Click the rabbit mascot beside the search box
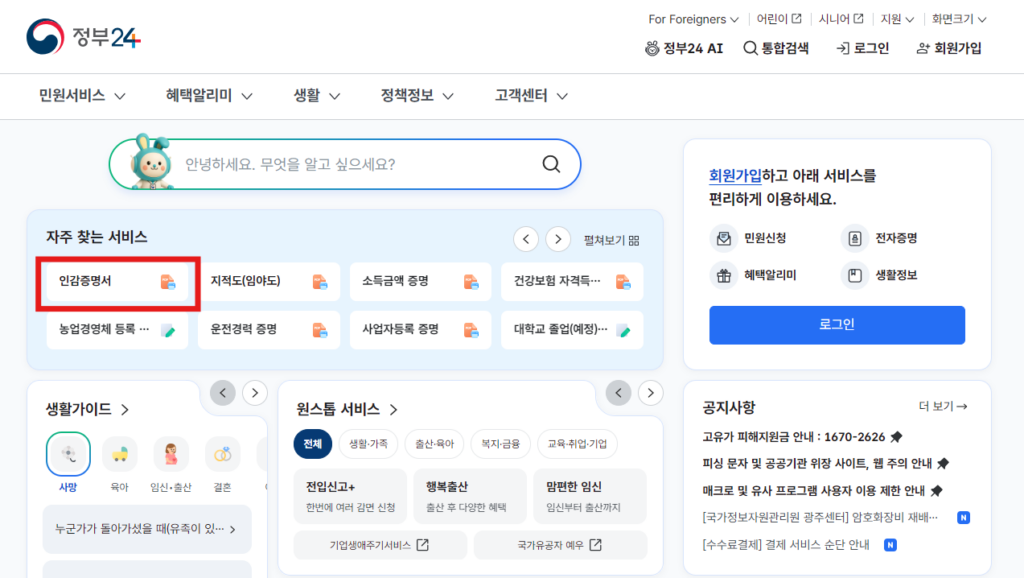The height and width of the screenshot is (578, 1024). click(151, 163)
